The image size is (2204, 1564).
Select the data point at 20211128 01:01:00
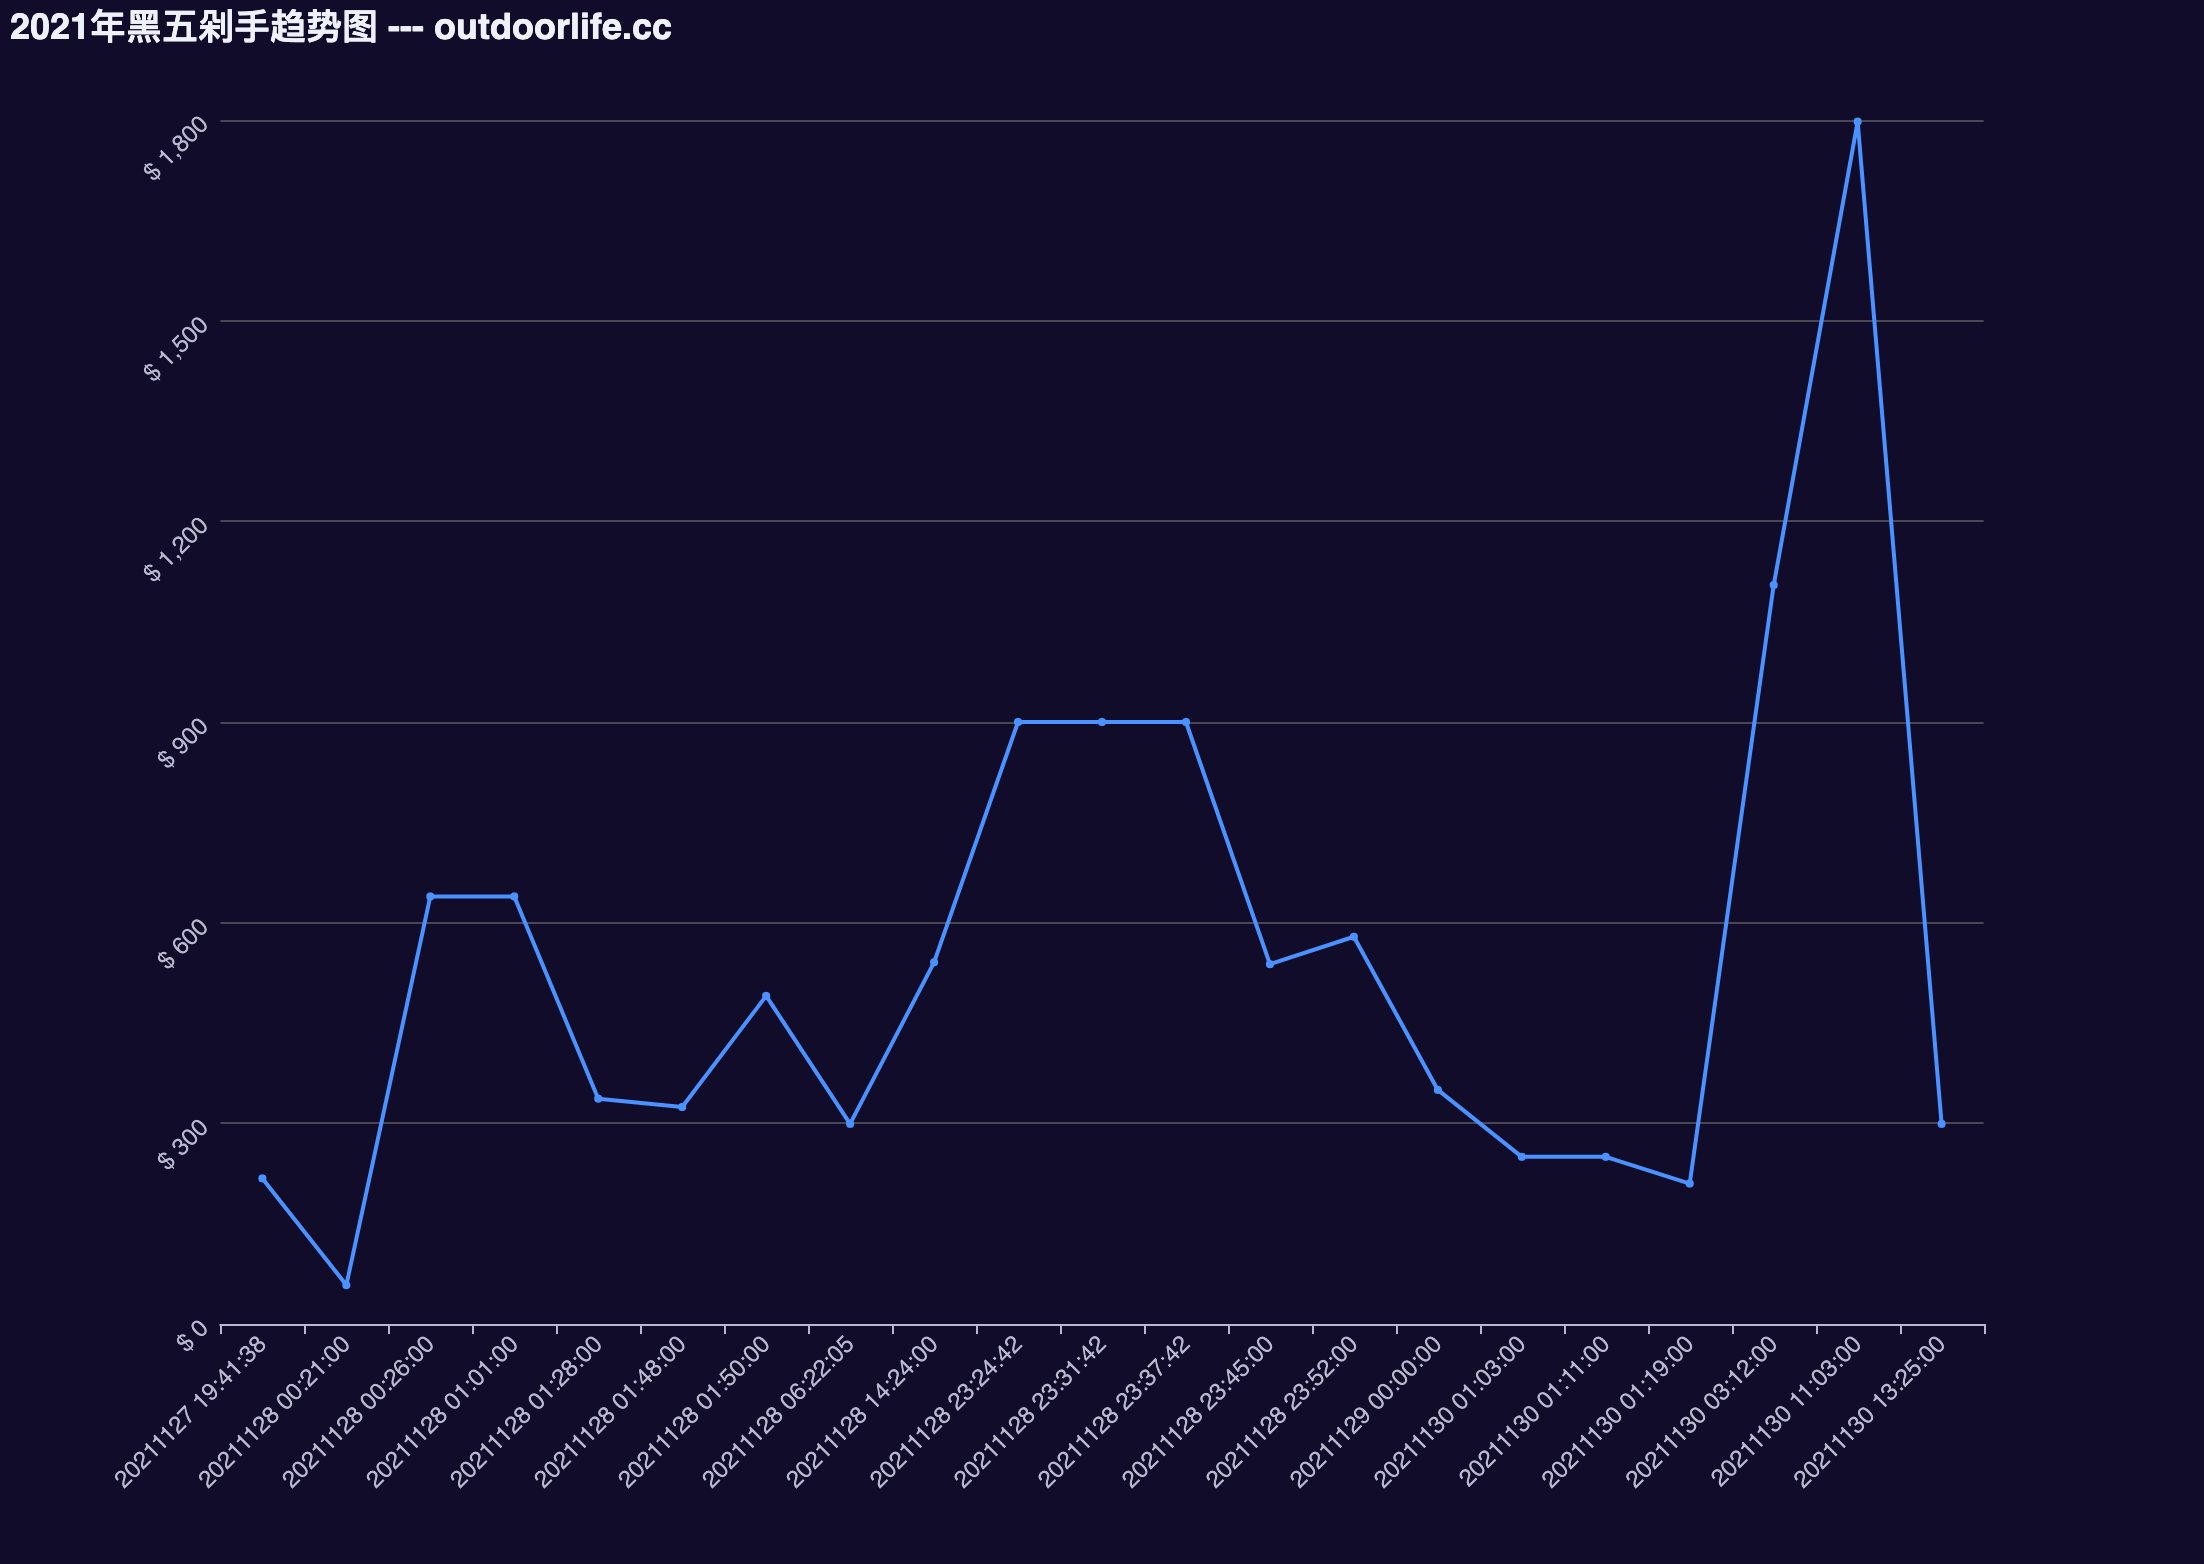coord(514,896)
